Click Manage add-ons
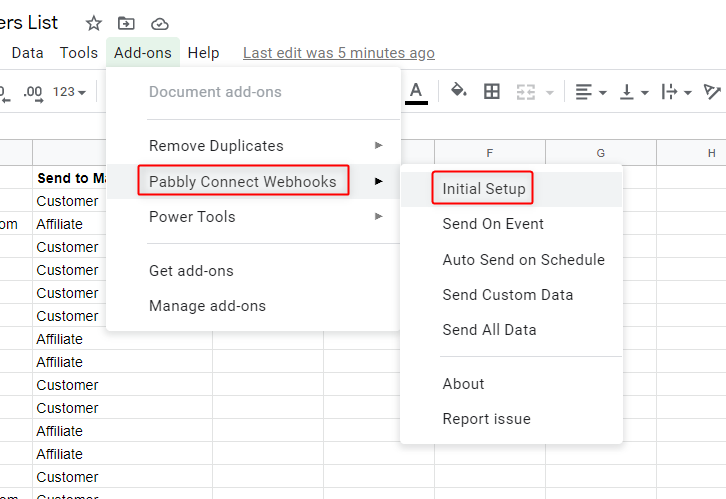Screen dimensions: 726x499 tap(253, 306)
